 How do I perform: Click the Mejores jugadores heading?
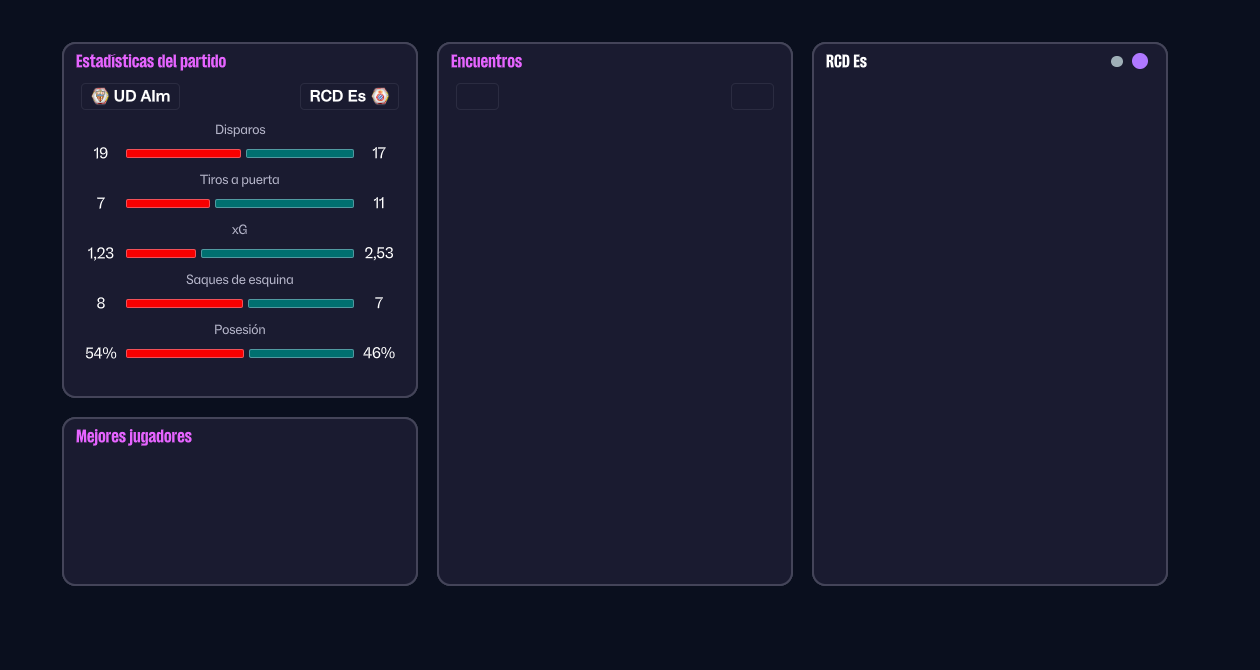coord(134,436)
